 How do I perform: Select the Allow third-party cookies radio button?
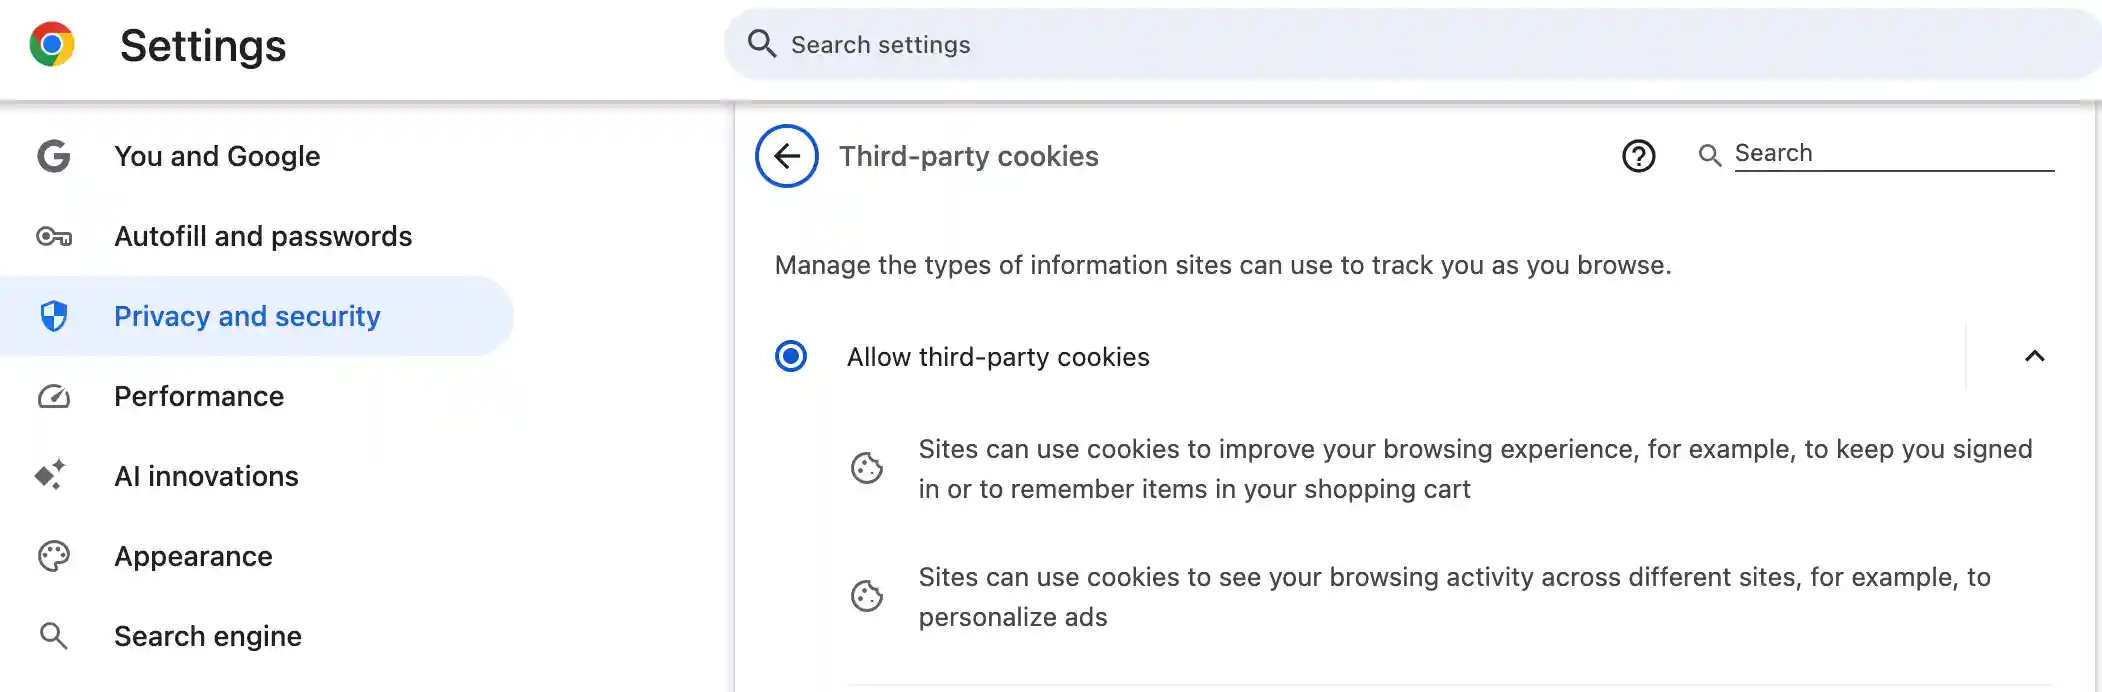click(x=791, y=356)
